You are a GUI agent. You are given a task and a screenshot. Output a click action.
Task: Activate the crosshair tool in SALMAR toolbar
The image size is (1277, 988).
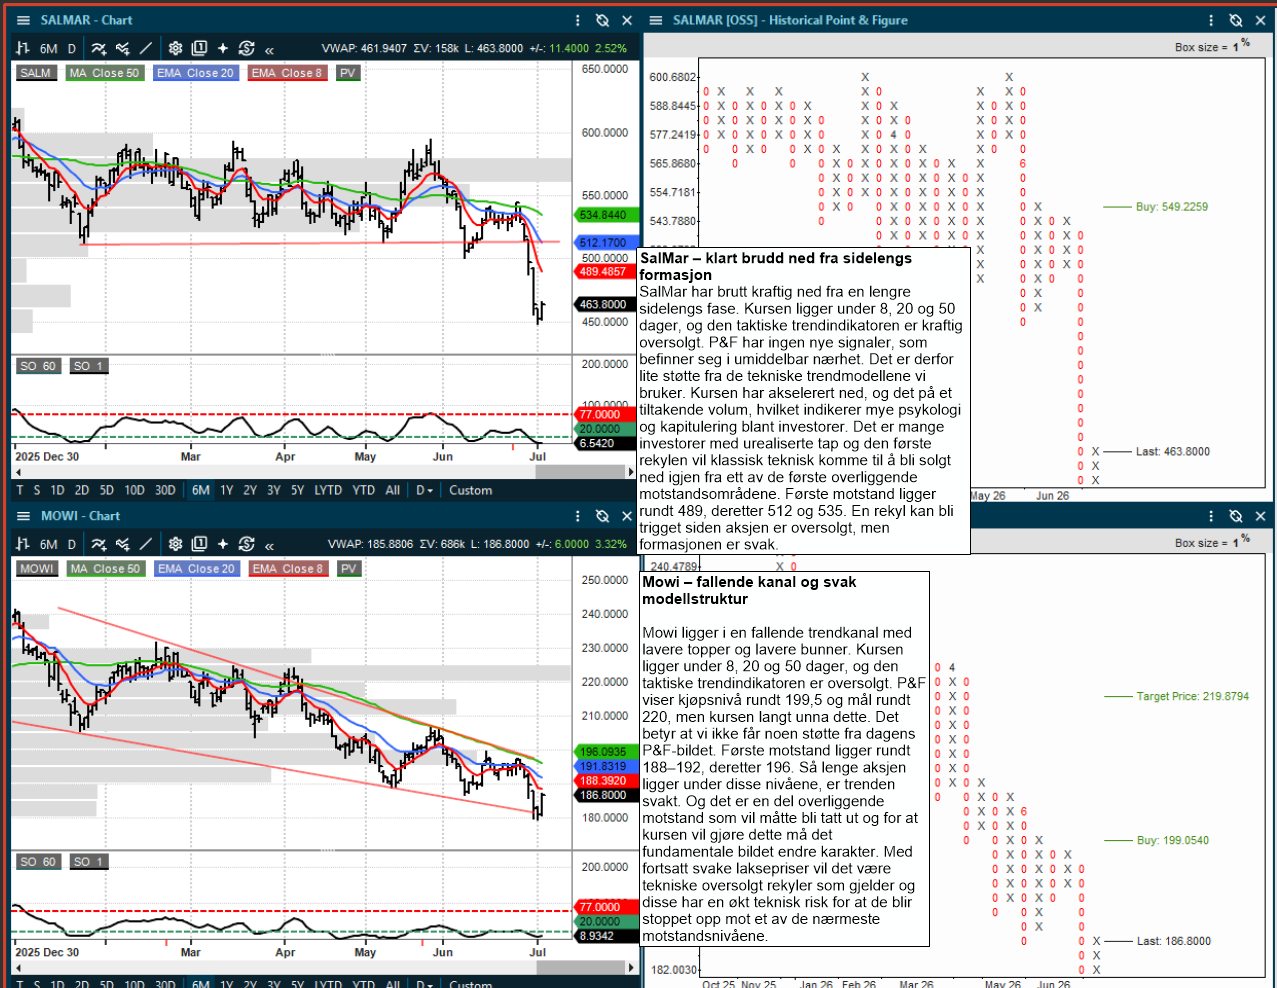(222, 48)
